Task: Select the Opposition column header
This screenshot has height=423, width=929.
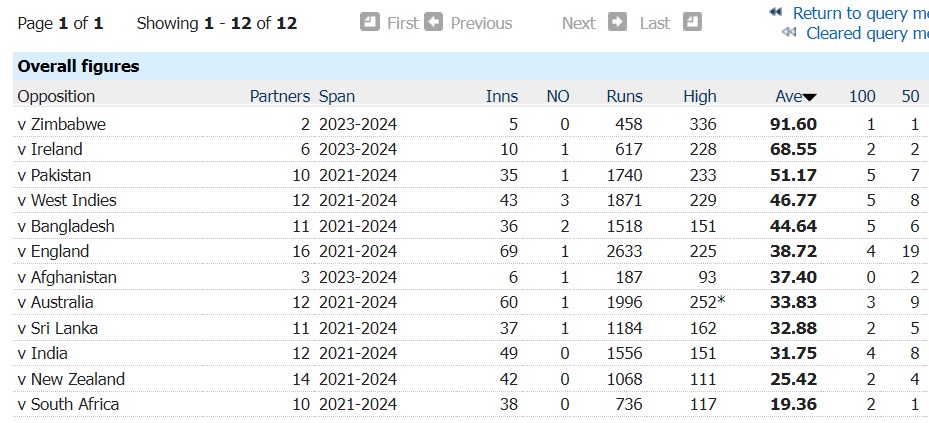Action: click(x=56, y=97)
